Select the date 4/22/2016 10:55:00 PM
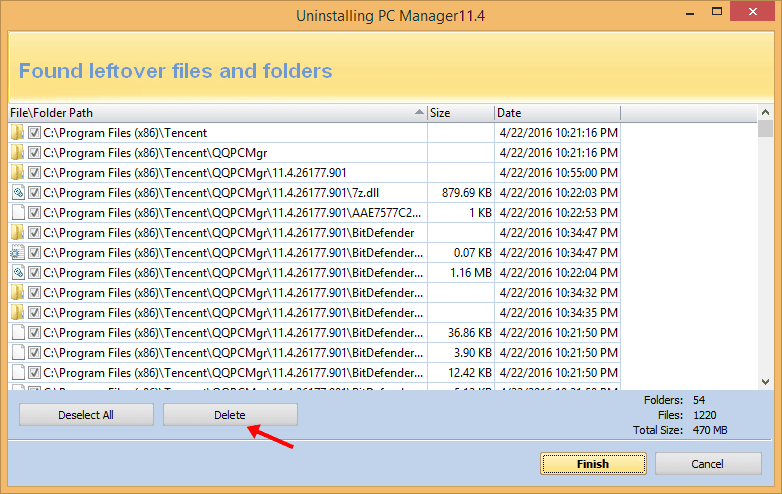The height and width of the screenshot is (494, 782). pyautogui.click(x=559, y=173)
